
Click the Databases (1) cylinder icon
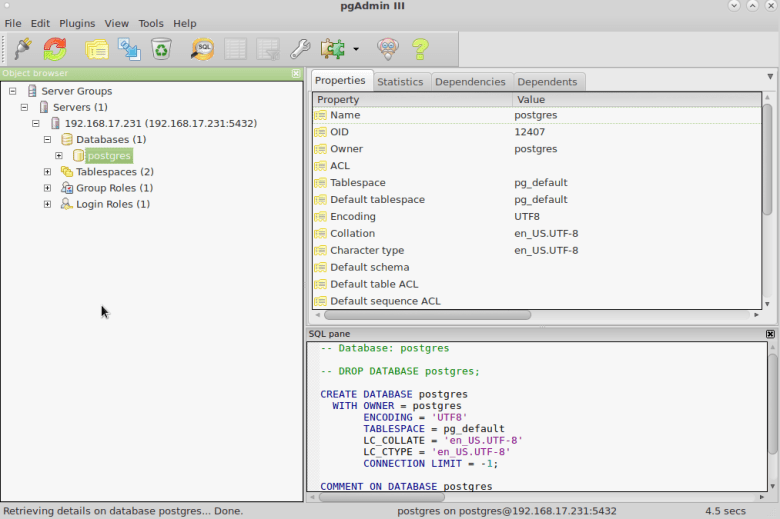point(67,139)
